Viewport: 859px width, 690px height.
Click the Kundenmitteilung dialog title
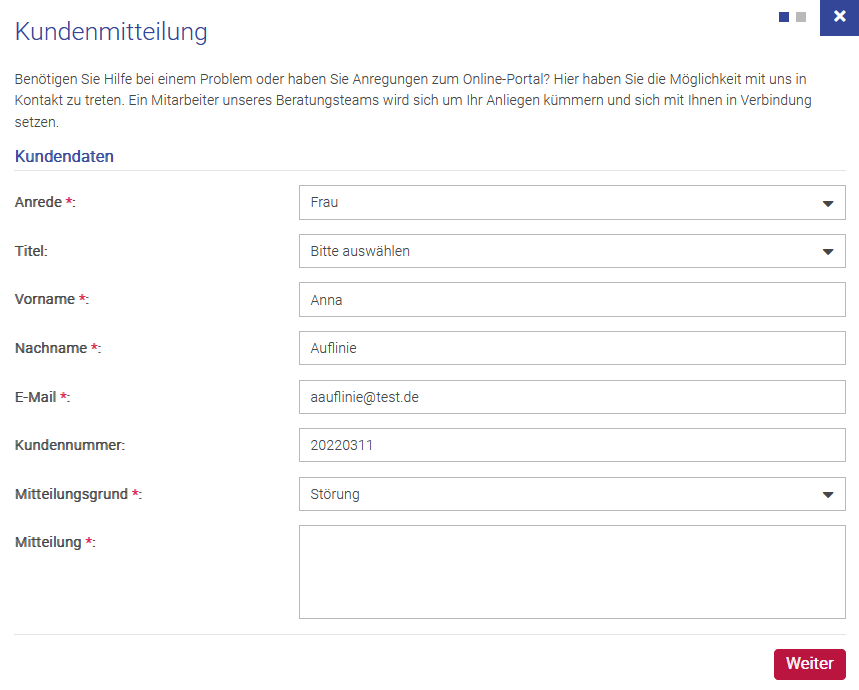pyautogui.click(x=111, y=32)
